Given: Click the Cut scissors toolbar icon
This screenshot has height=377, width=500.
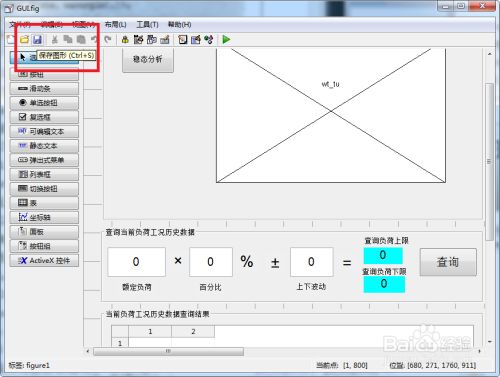Looking at the screenshot, I should [x=55, y=40].
